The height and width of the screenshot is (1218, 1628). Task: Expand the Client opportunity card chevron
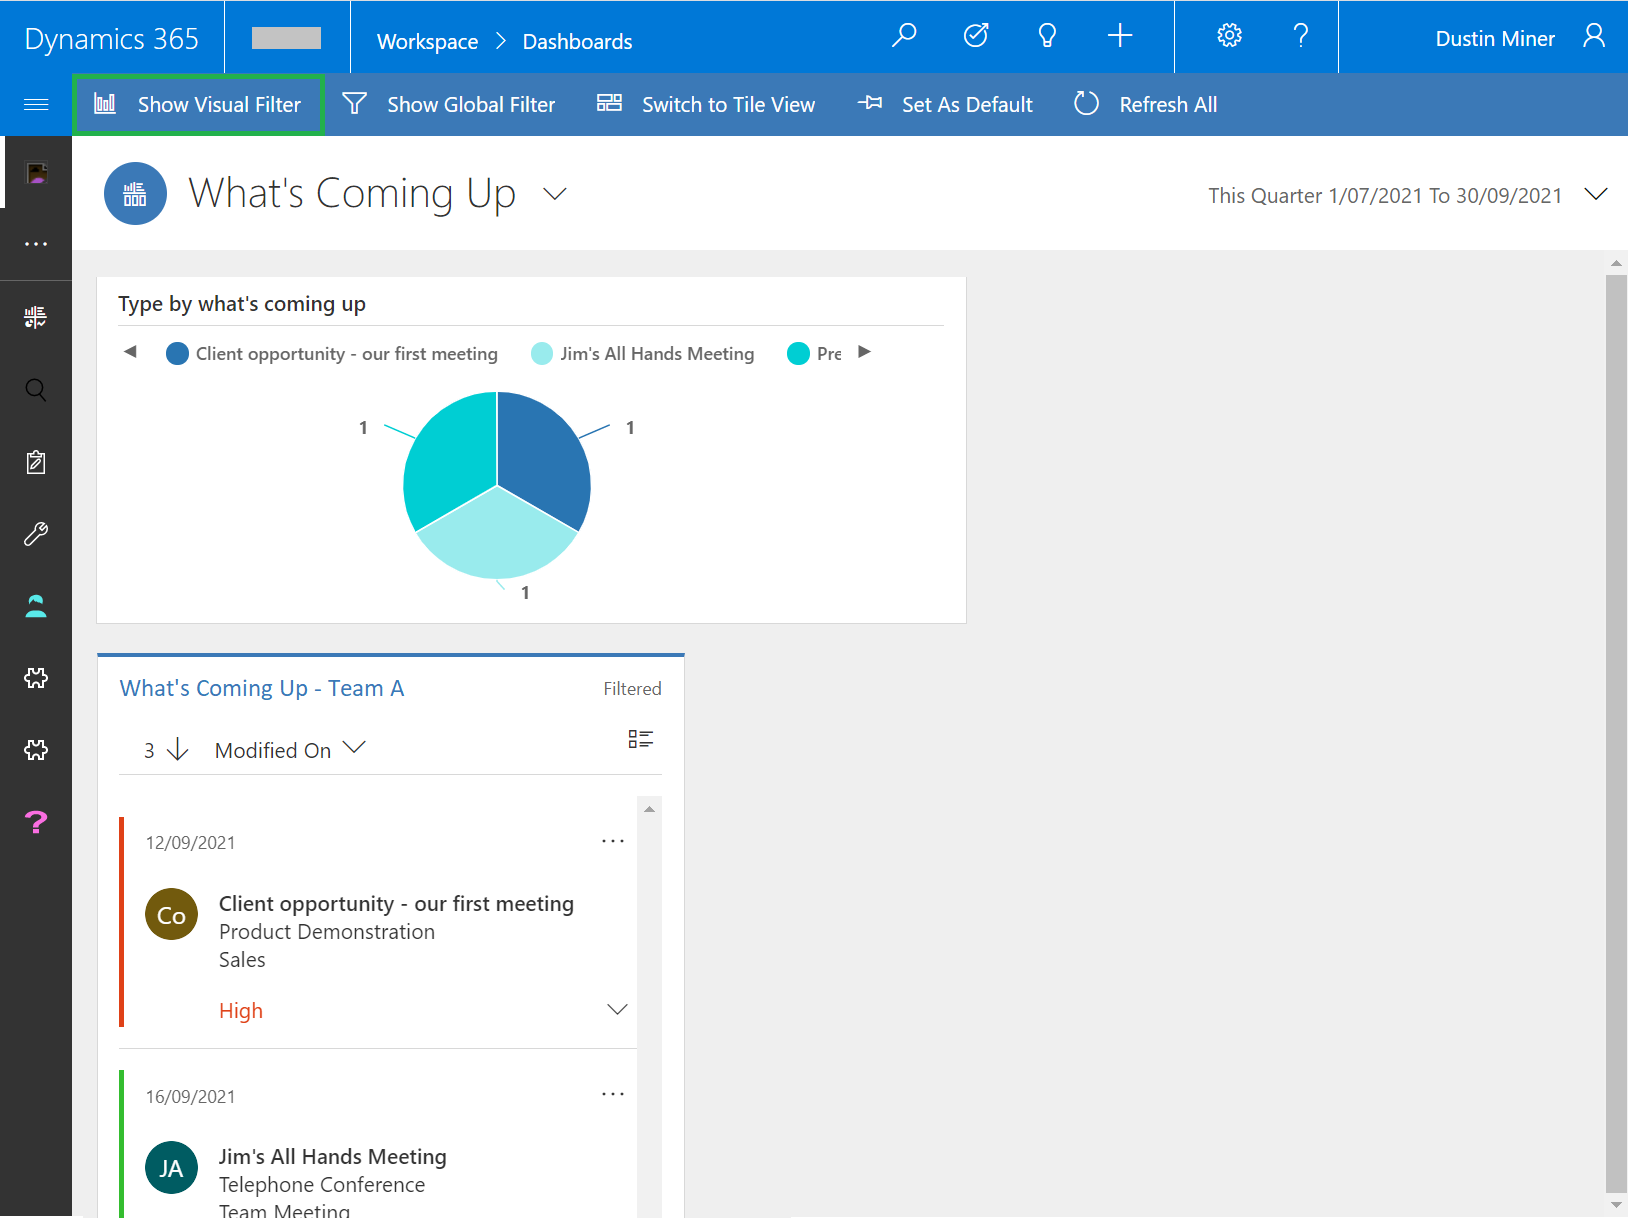[x=617, y=1009]
